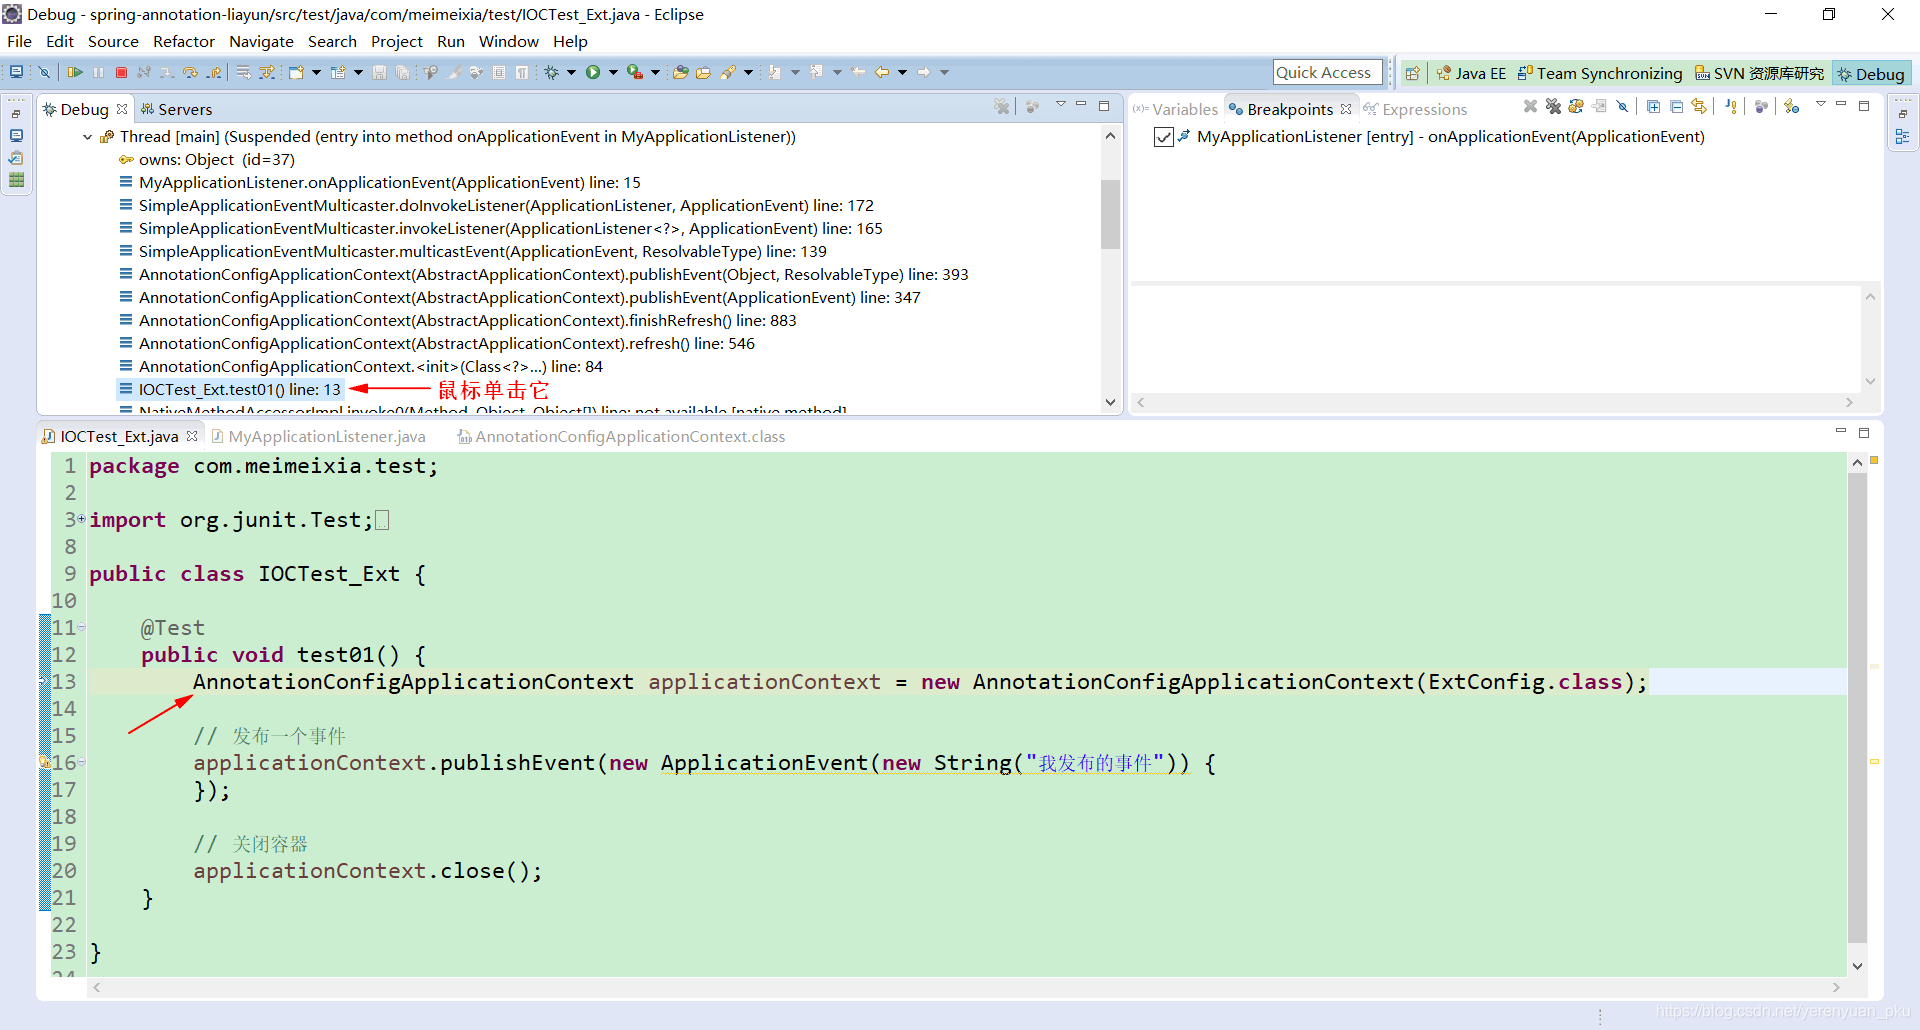Click the Debug view vertical scrollbar thumb
The image size is (1920, 1030).
tap(1110, 213)
